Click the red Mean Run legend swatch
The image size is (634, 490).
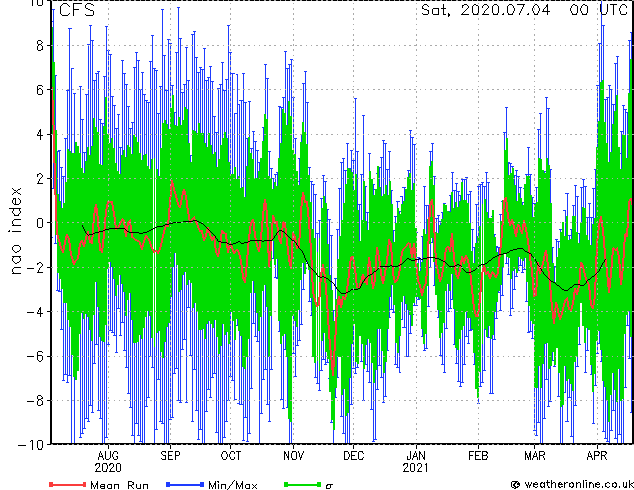68,484
